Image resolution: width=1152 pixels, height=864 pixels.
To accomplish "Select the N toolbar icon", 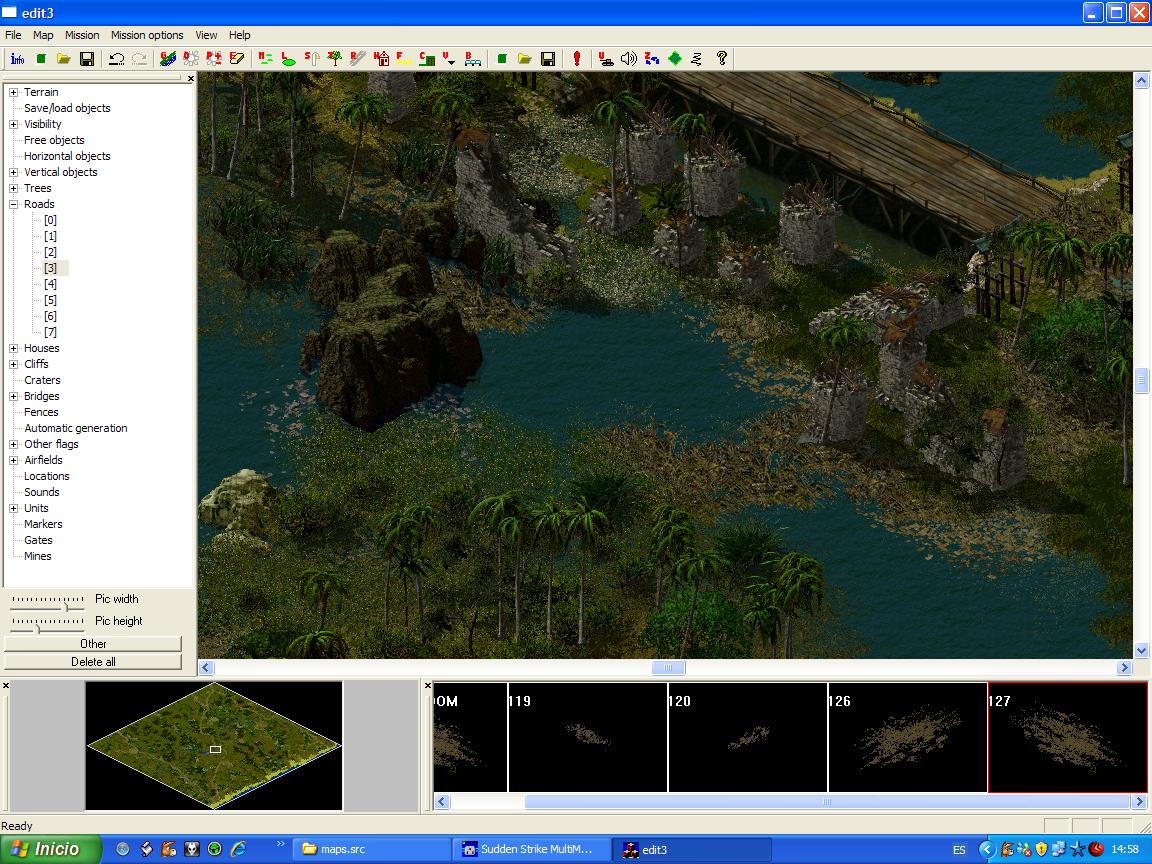I will point(265,59).
